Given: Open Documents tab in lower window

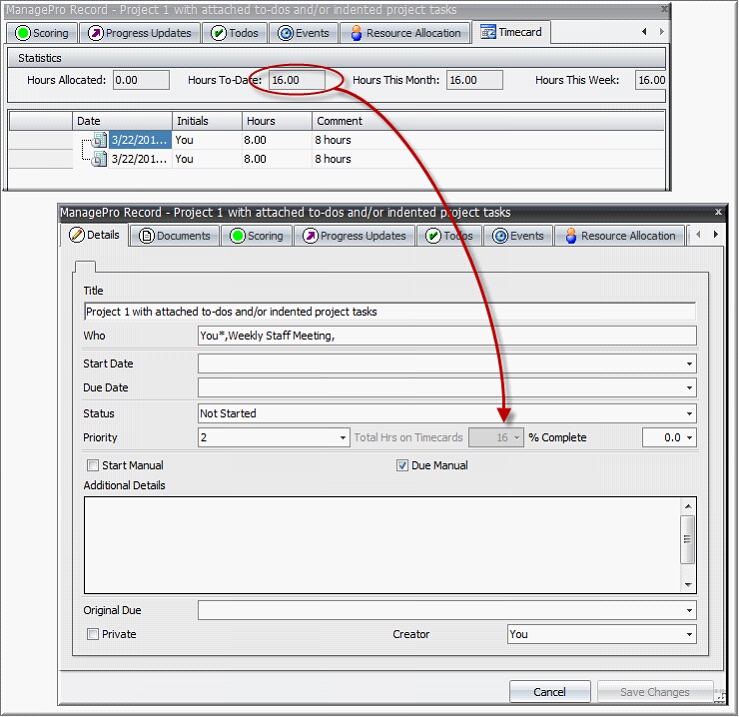Looking at the screenshot, I should pyautogui.click(x=175, y=236).
